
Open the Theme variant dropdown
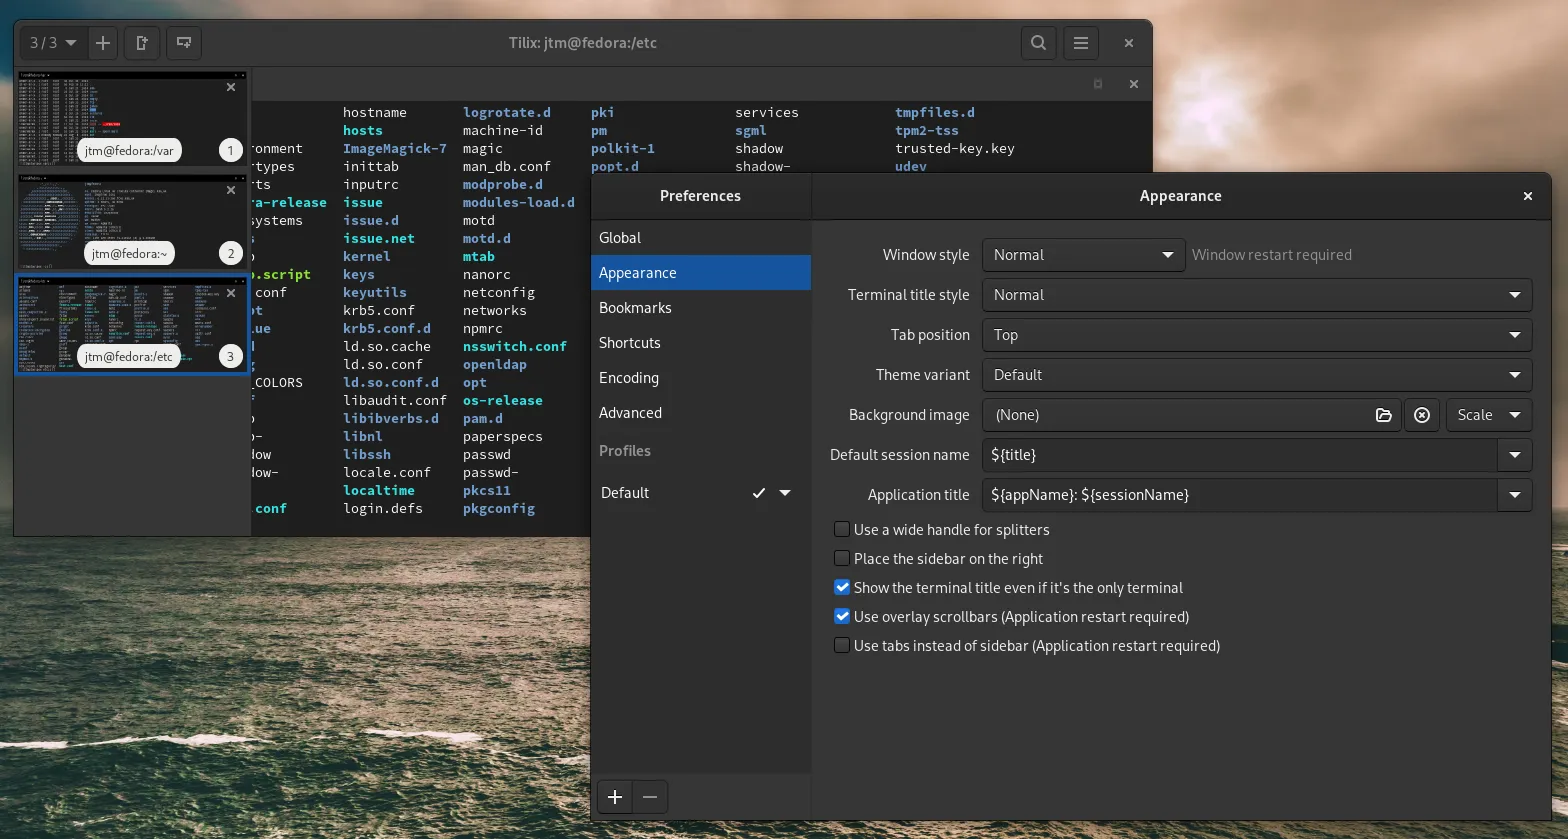(1256, 375)
